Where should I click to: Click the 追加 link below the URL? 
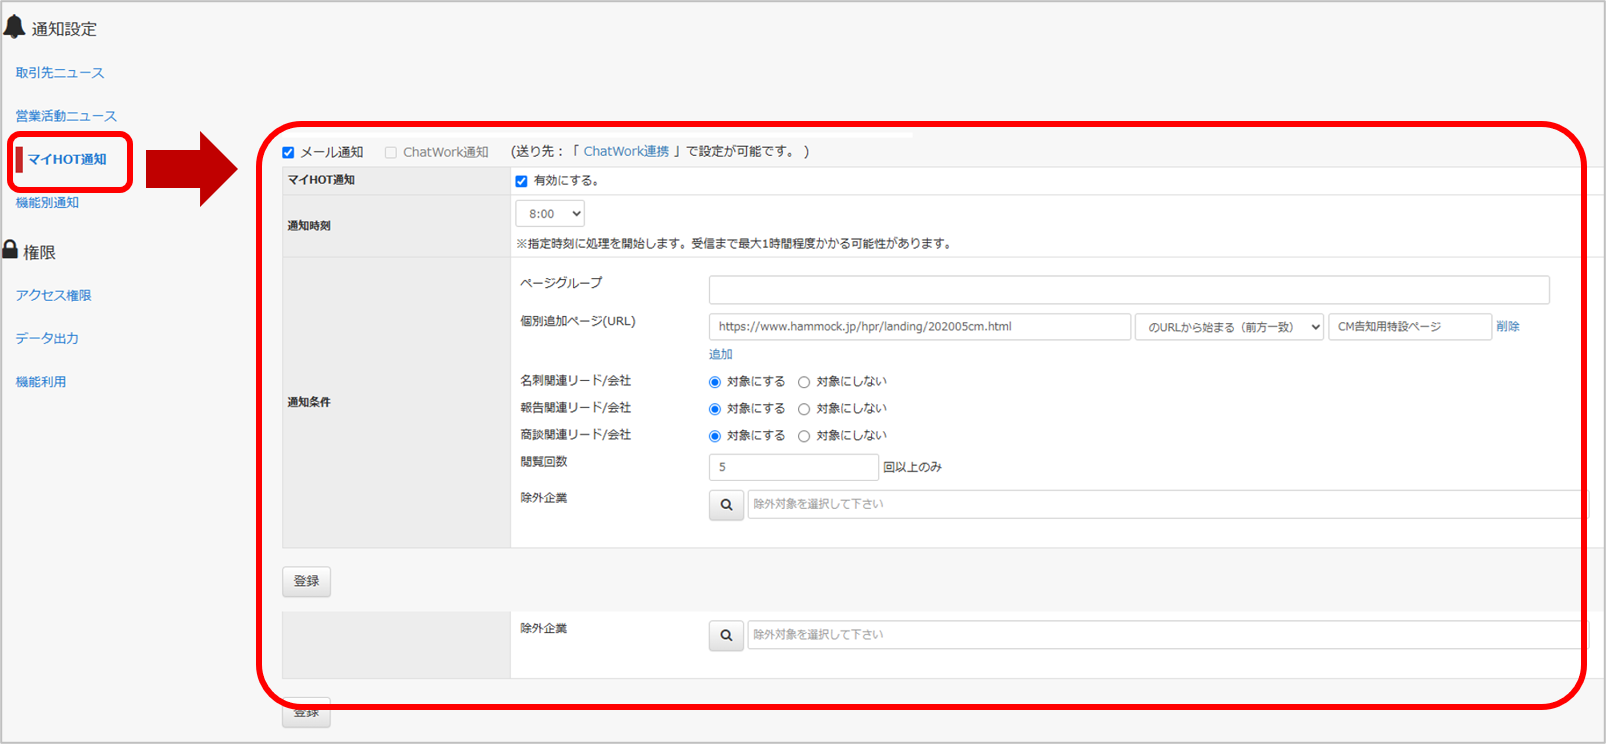click(721, 354)
